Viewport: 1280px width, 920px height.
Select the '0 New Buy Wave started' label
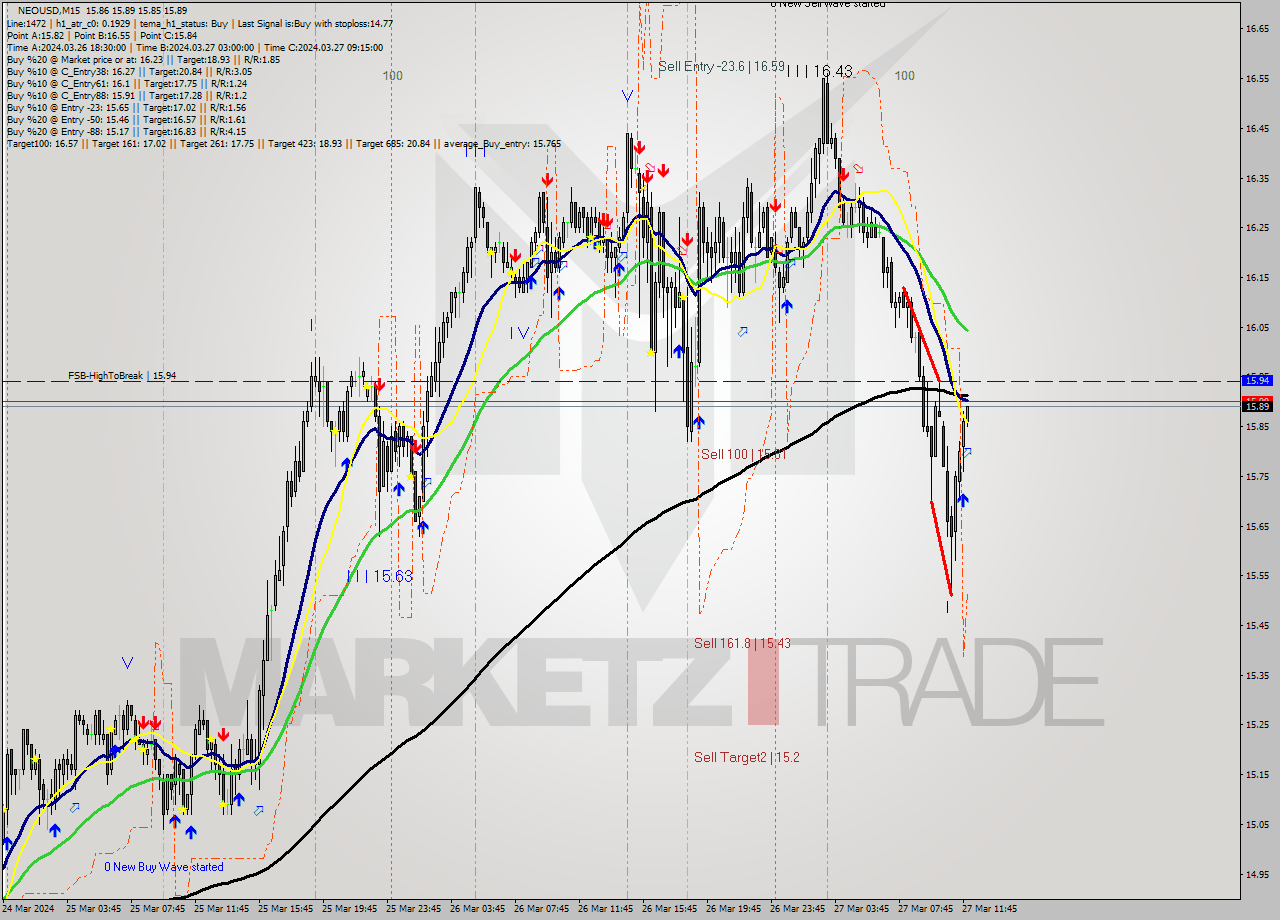click(164, 867)
